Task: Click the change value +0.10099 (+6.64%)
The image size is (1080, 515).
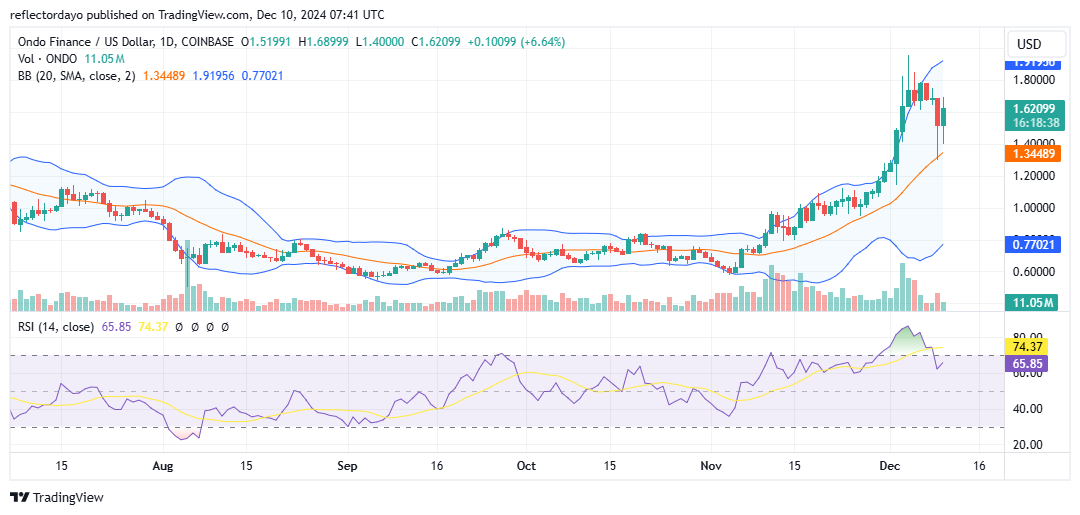Action: 516,42
